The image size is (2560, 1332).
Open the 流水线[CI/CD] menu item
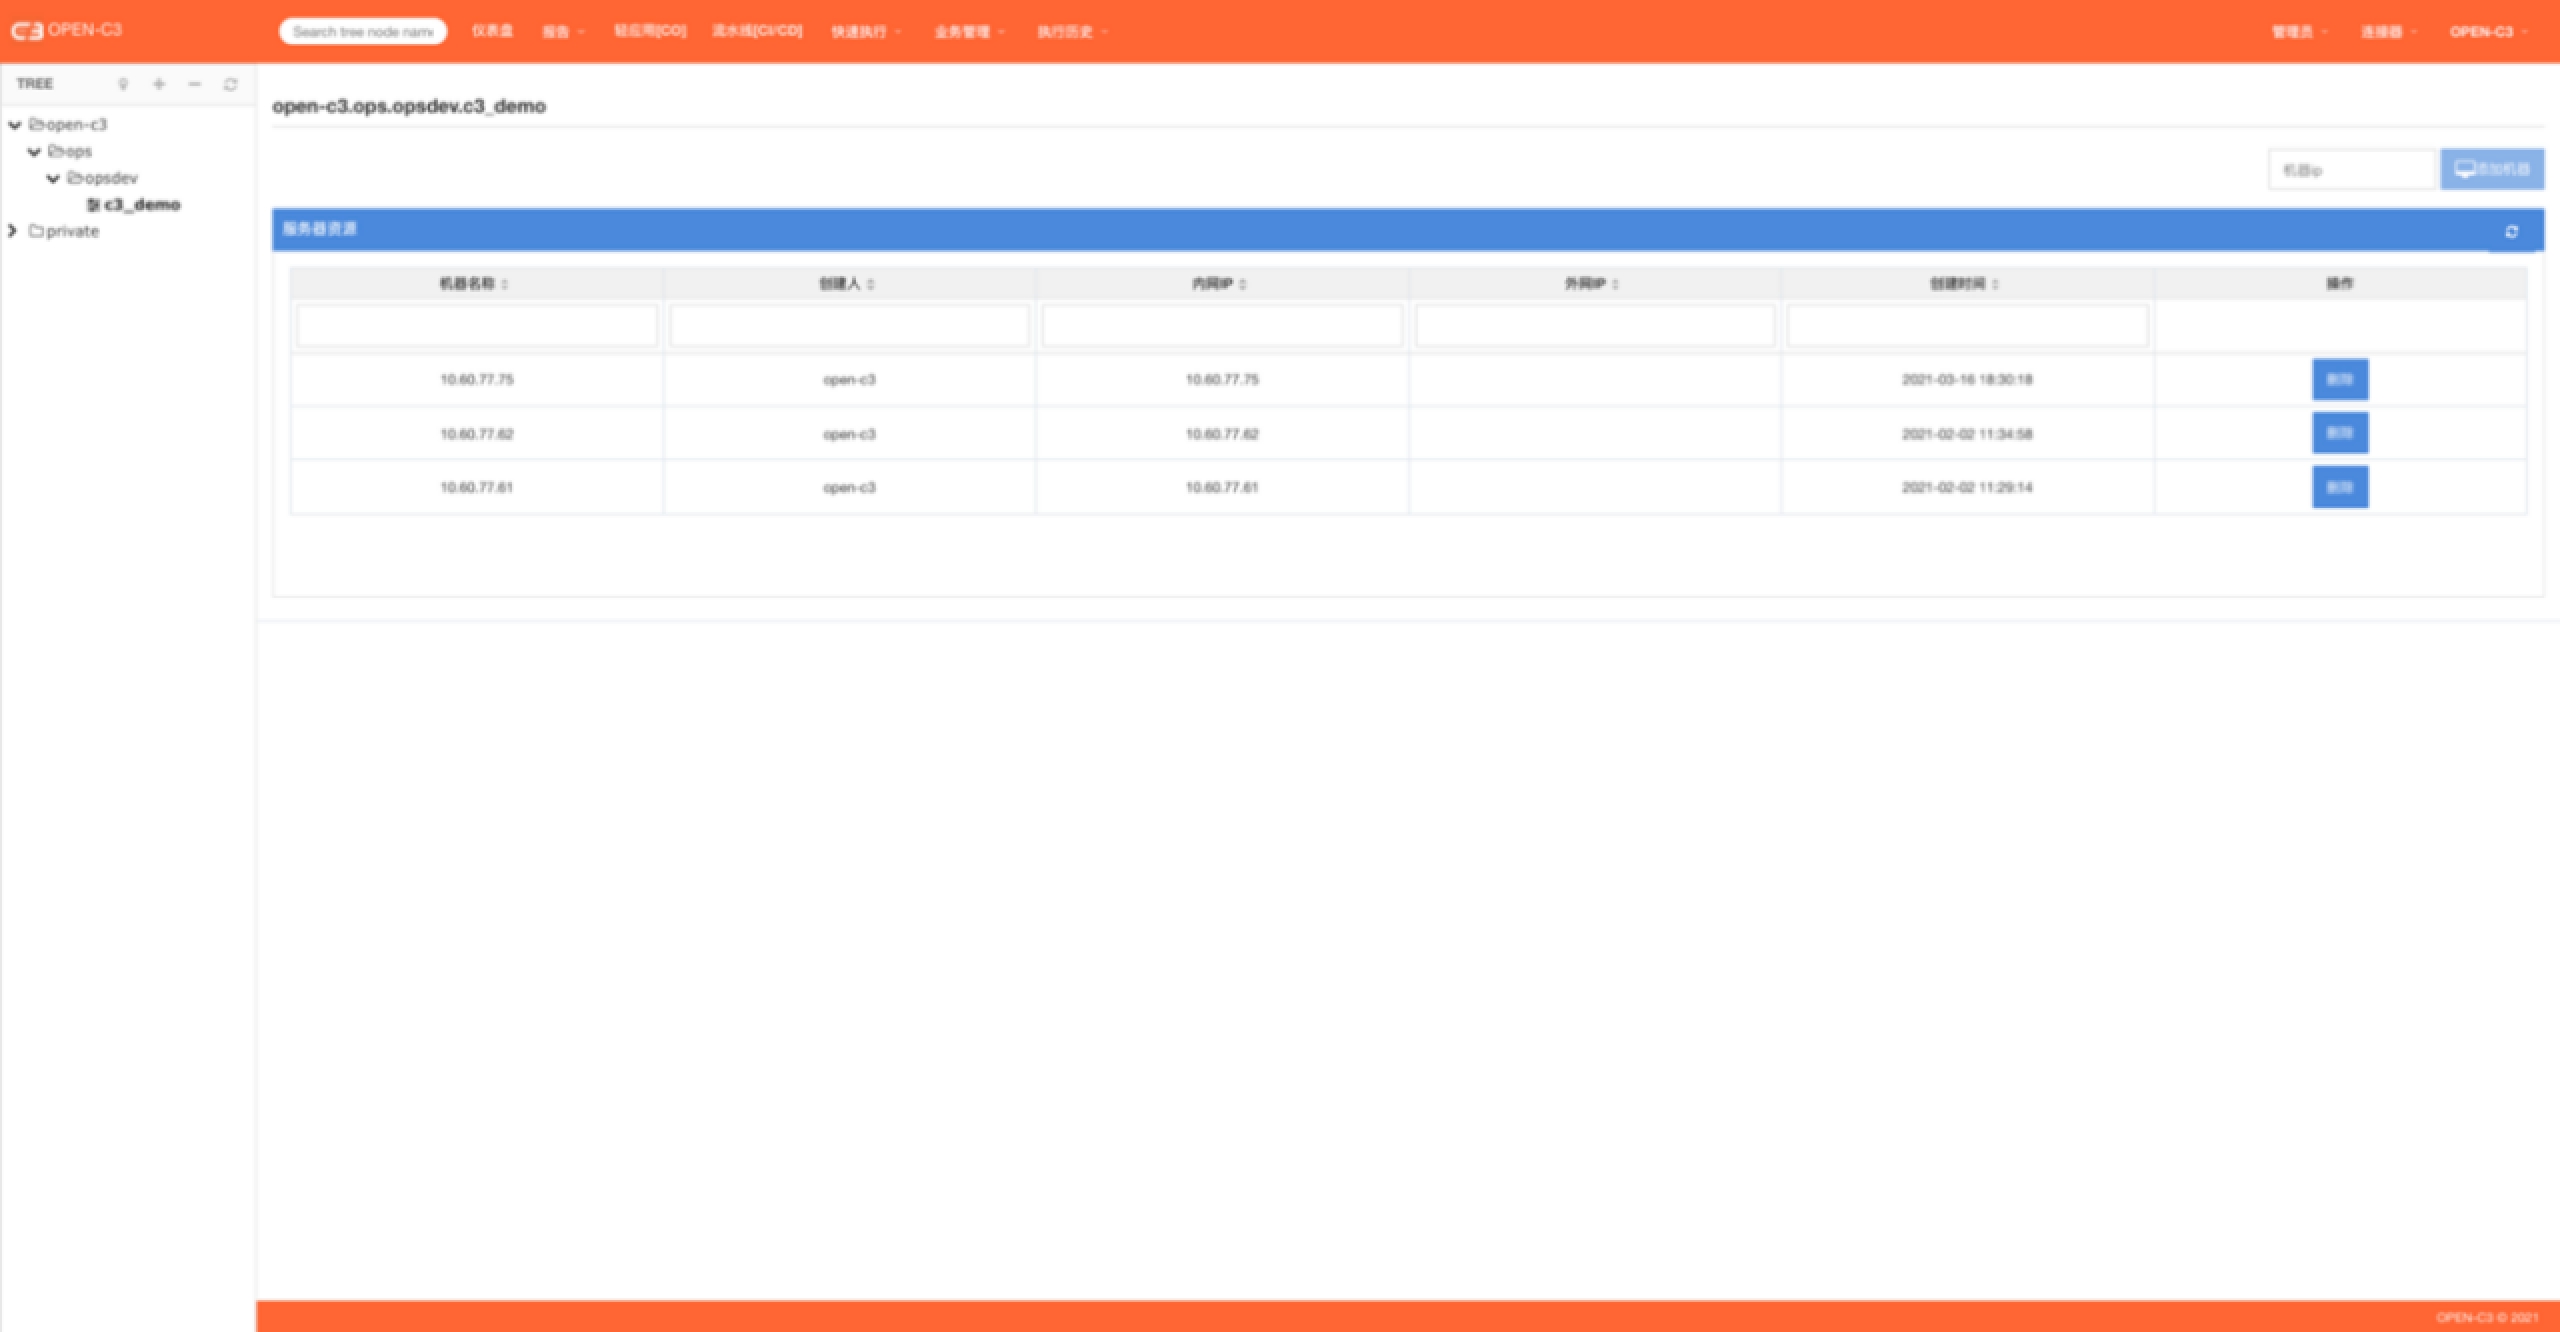point(757,31)
